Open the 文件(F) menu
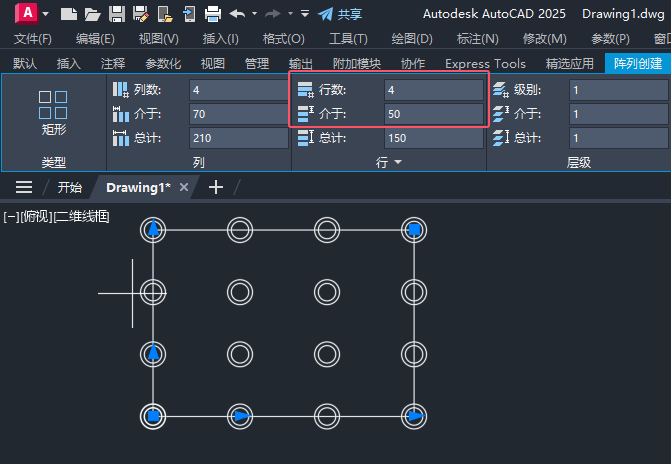The height and width of the screenshot is (464, 671). click(33, 39)
